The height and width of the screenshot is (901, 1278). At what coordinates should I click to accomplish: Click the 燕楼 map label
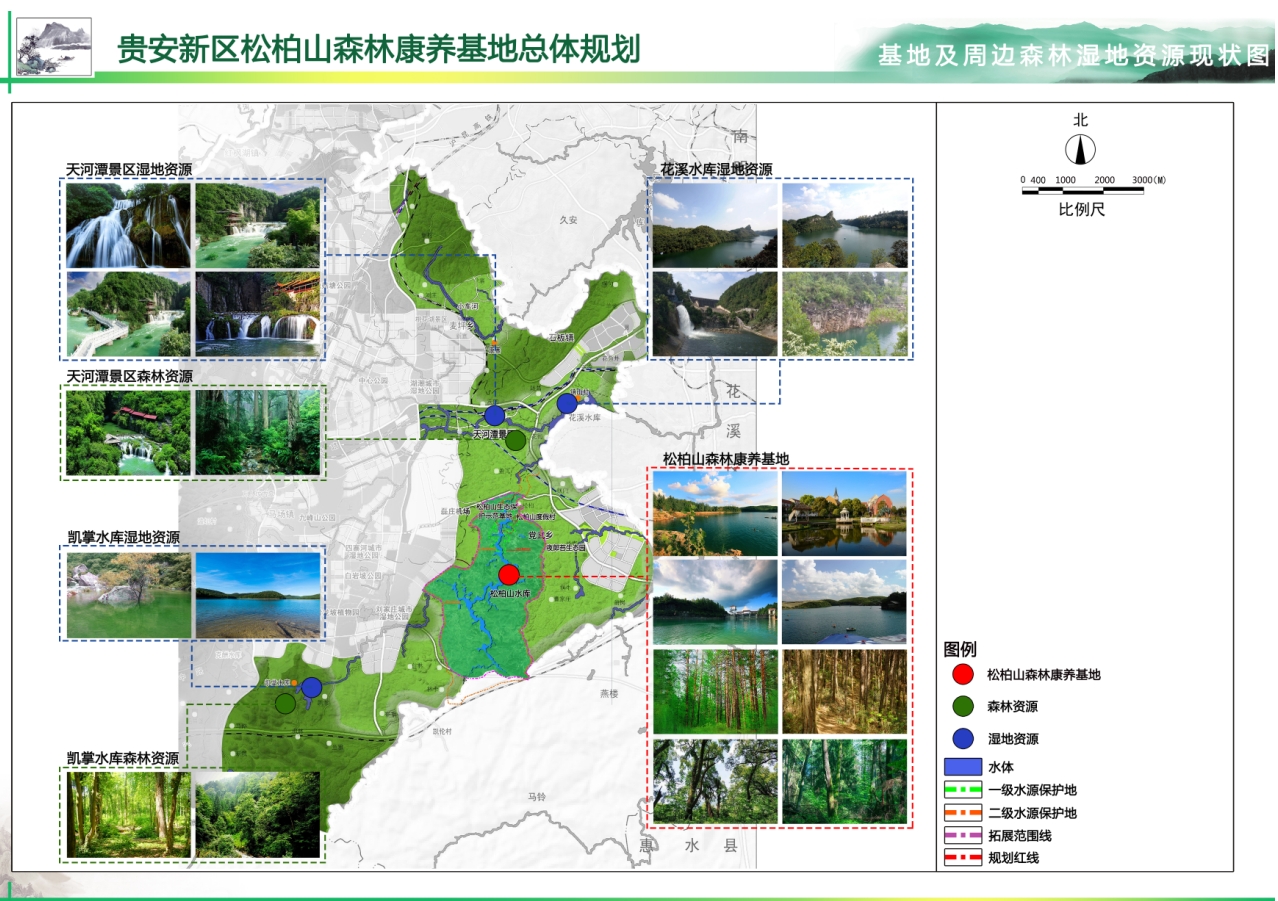pos(610,693)
